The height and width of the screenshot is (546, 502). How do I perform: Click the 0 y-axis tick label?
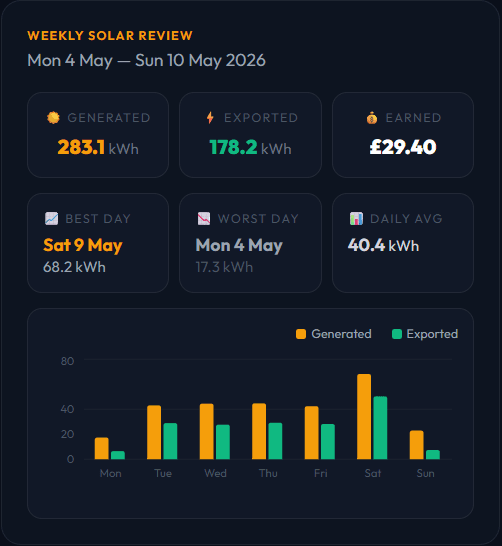(70, 459)
